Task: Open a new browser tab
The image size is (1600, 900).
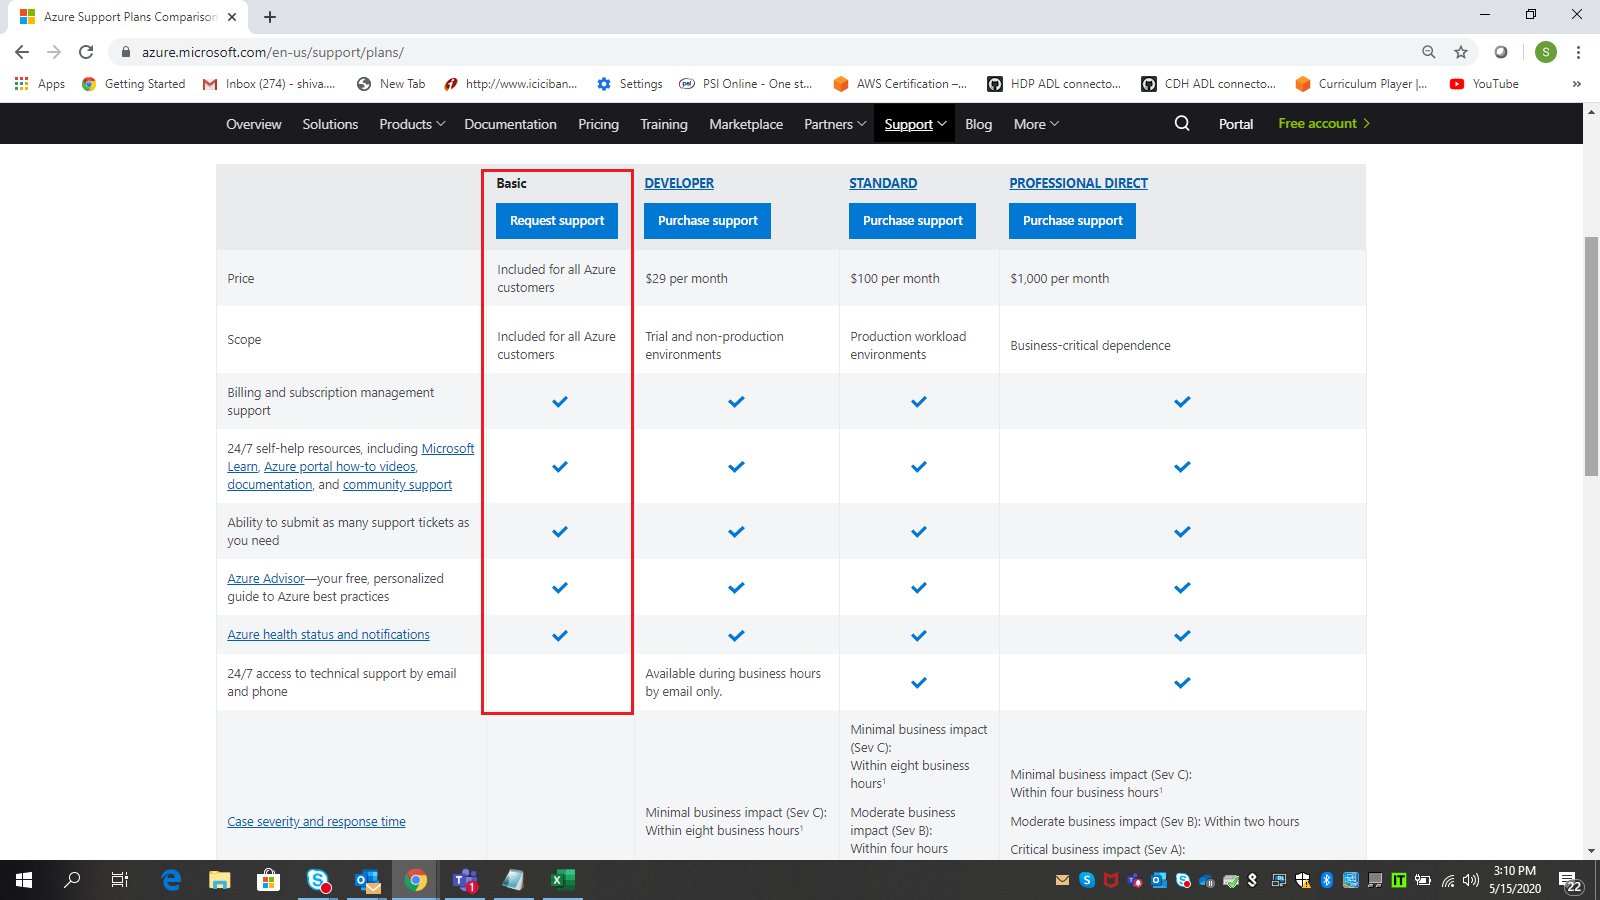Action: (x=270, y=17)
